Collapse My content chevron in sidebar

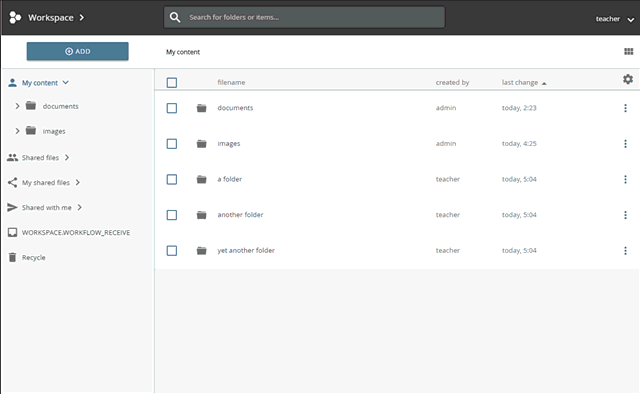66,82
